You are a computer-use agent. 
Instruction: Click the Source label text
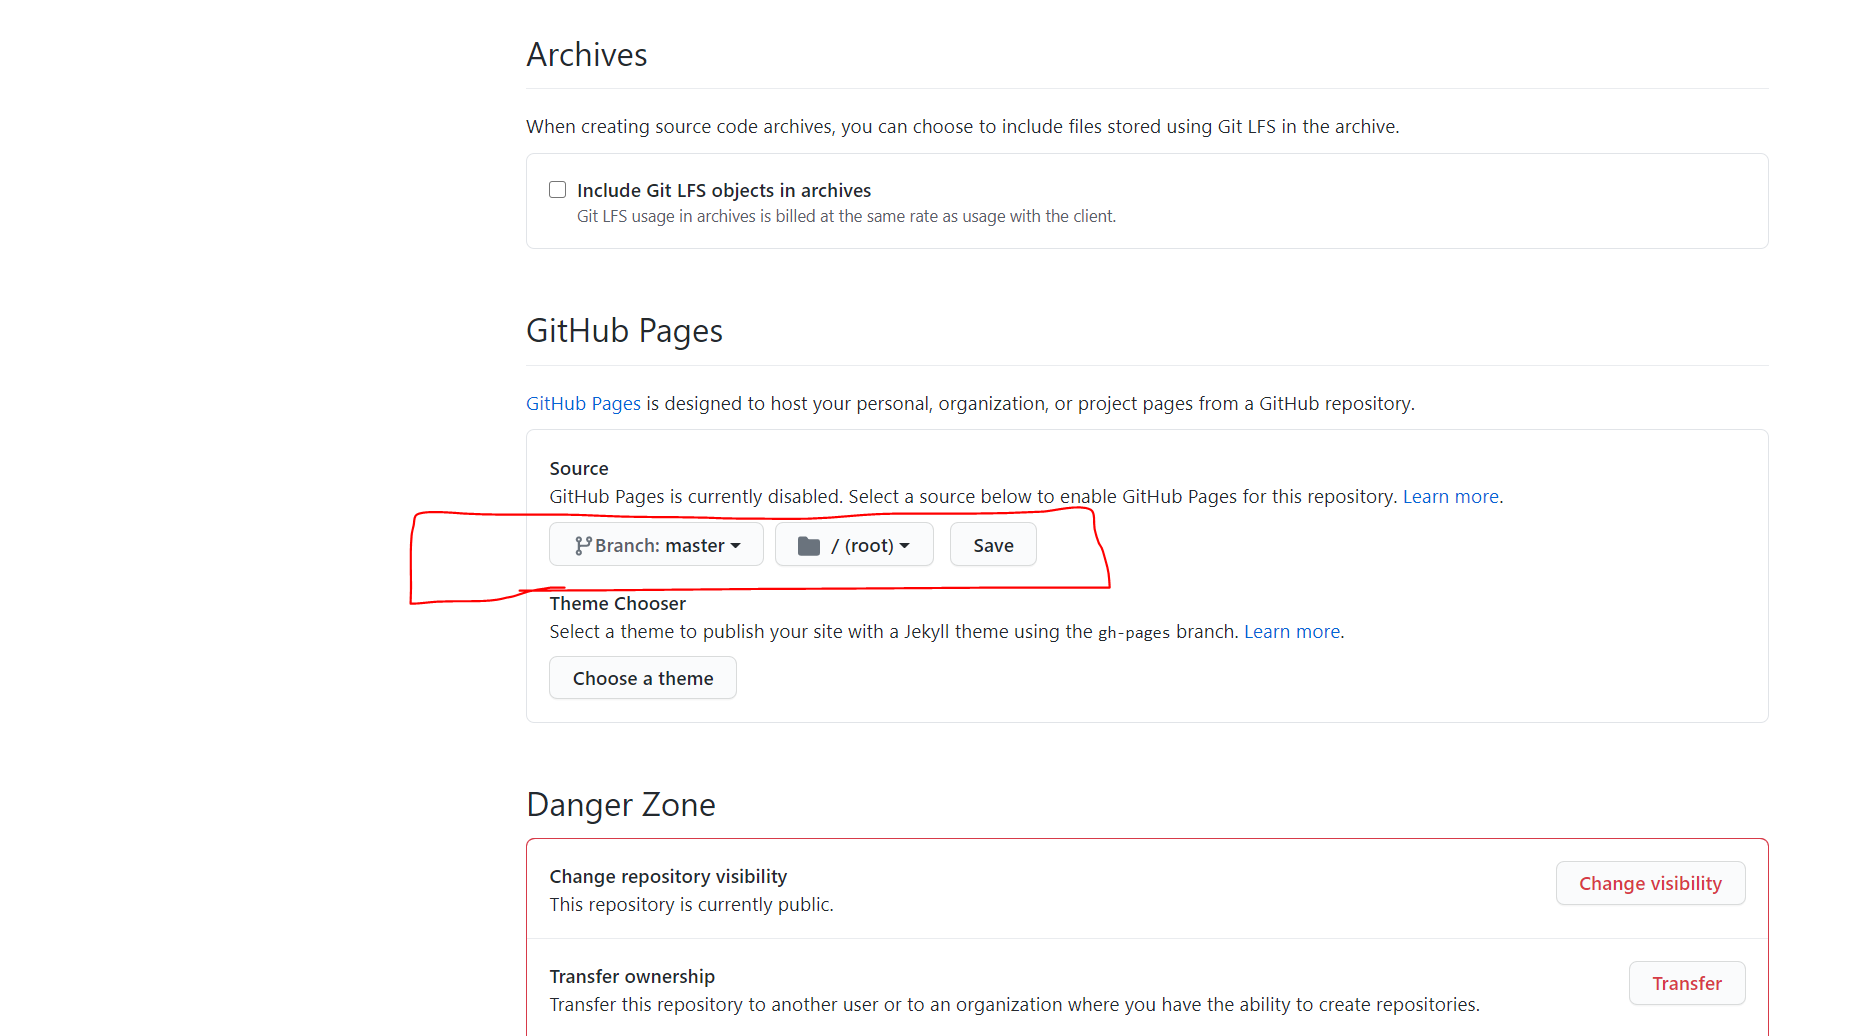tap(579, 468)
